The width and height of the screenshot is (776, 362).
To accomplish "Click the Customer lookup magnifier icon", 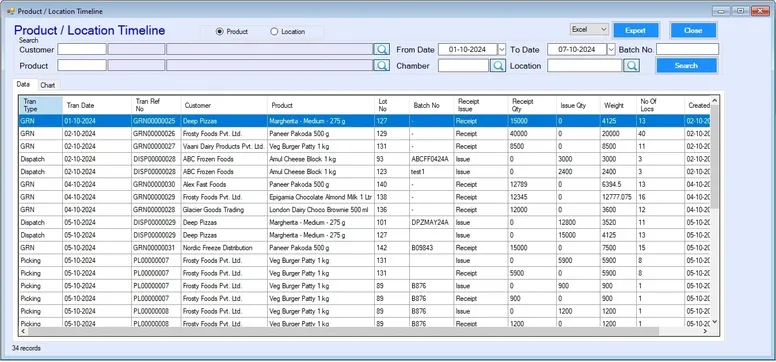I will coord(381,49).
